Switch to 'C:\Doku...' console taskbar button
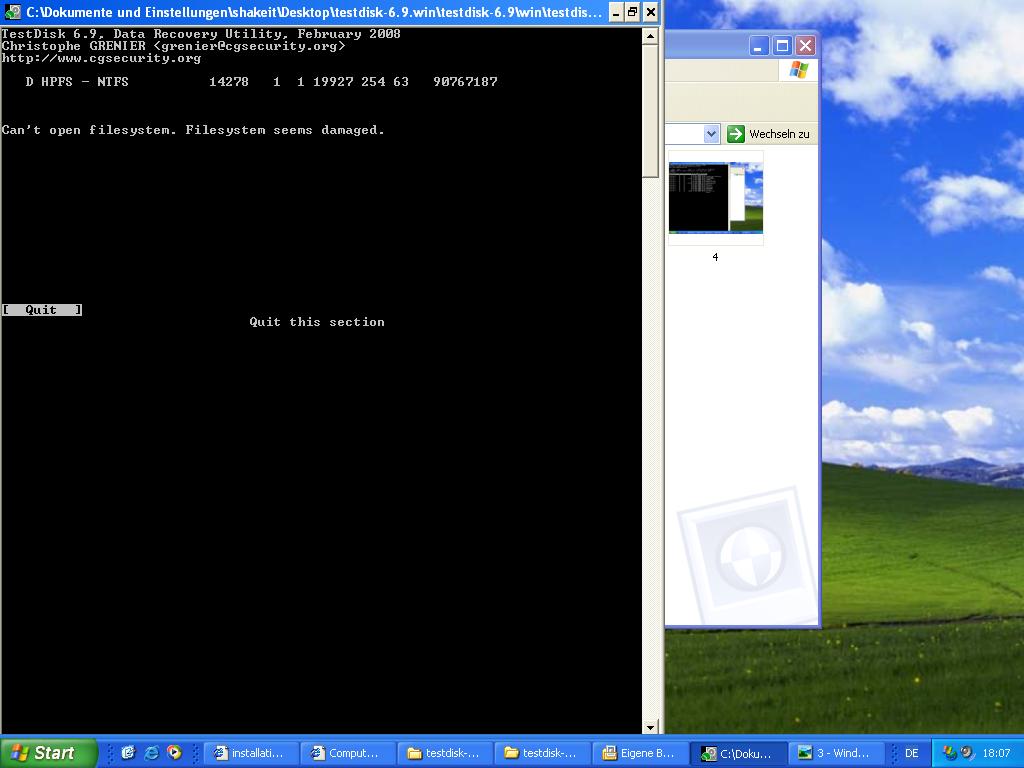1024x768 pixels. coord(738,753)
